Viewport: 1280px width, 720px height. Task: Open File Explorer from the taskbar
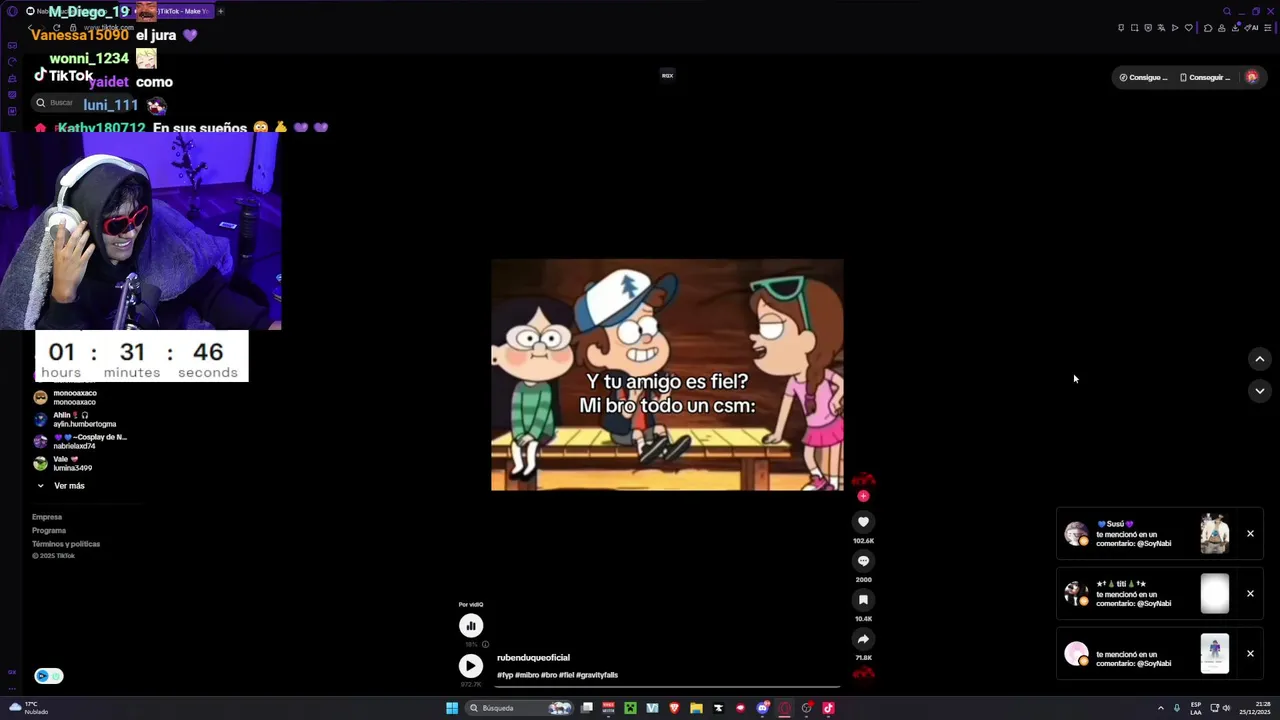click(696, 708)
